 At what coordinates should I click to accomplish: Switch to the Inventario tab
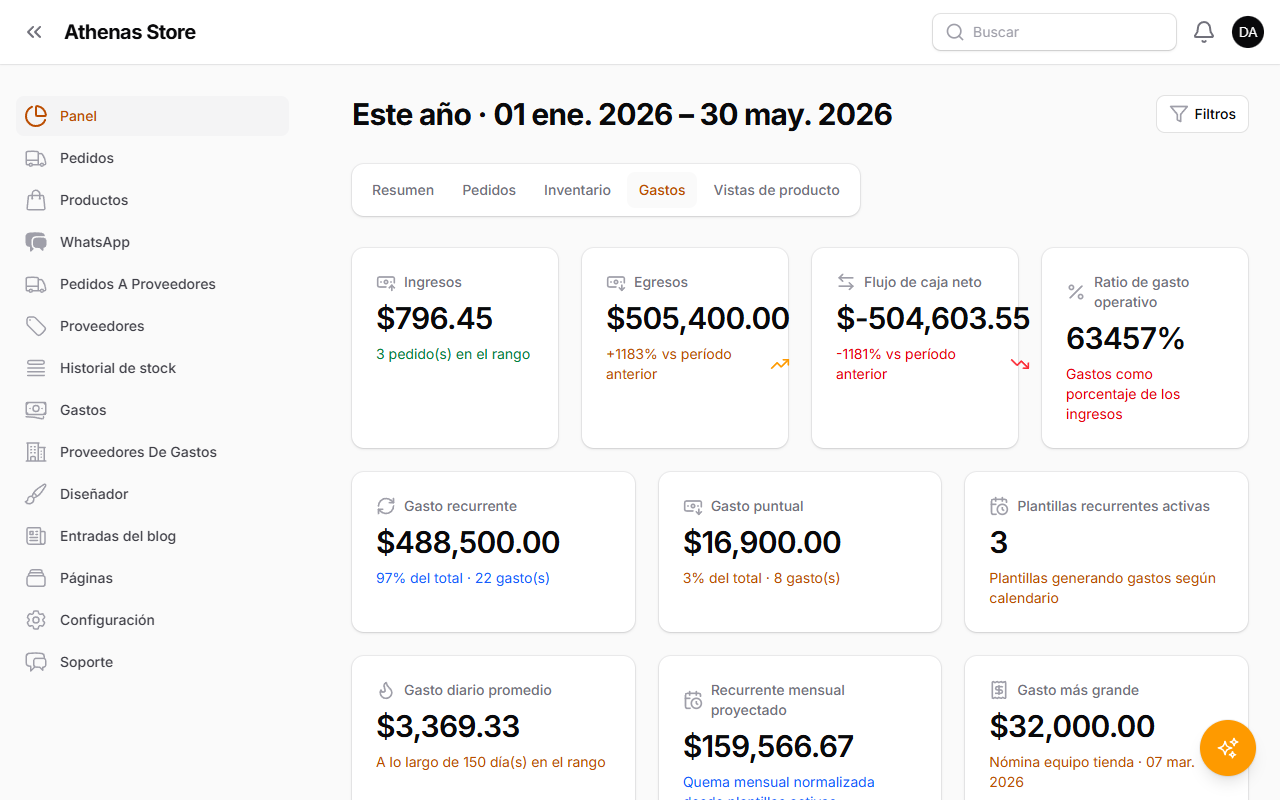tap(577, 190)
